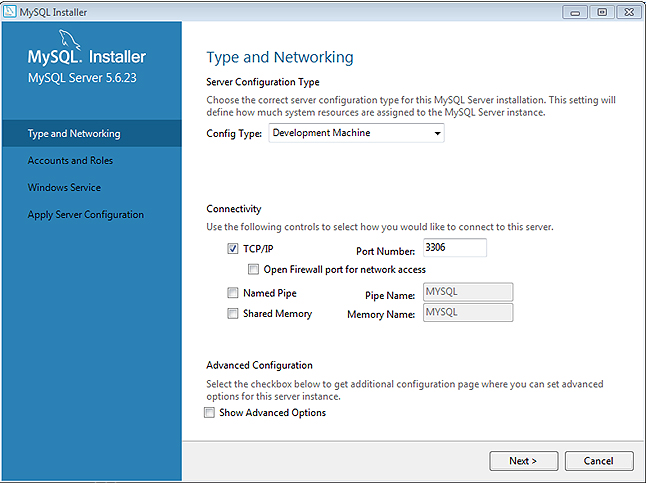Check Show Advanced Options
Viewport: 646px width, 483px height.
pyautogui.click(x=210, y=412)
